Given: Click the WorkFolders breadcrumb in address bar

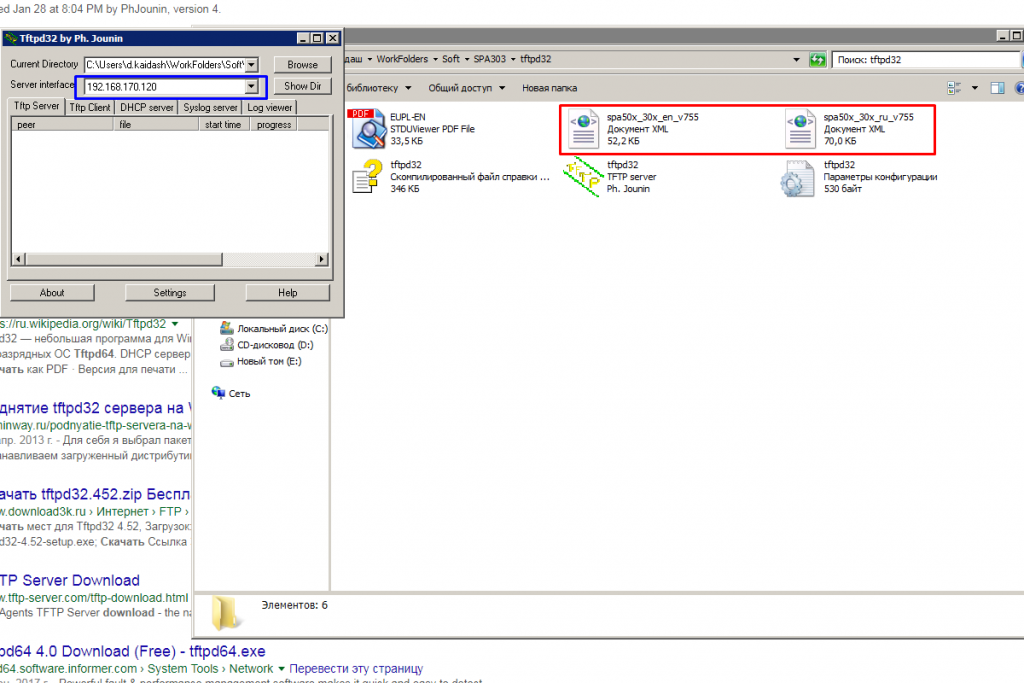Looking at the screenshot, I should (x=402, y=59).
